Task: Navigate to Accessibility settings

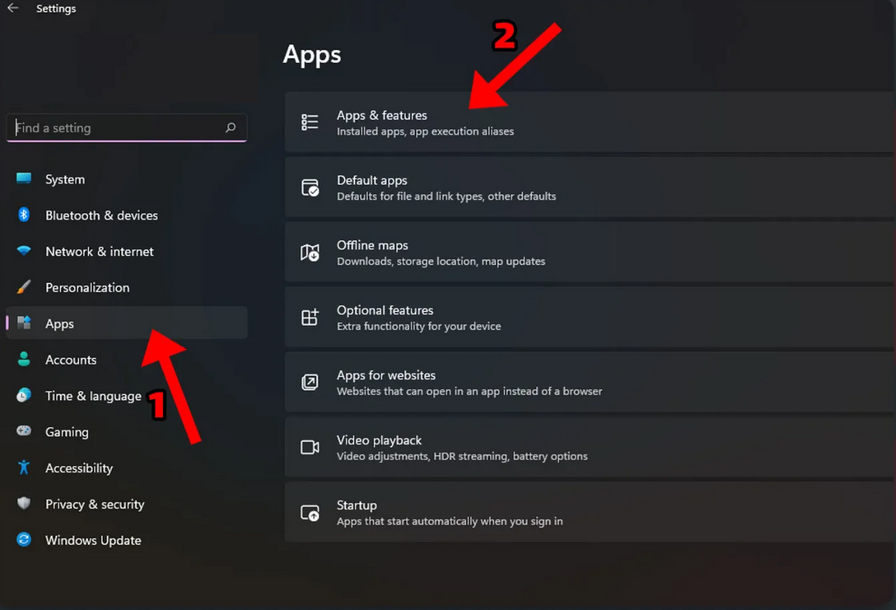Action: coord(79,468)
